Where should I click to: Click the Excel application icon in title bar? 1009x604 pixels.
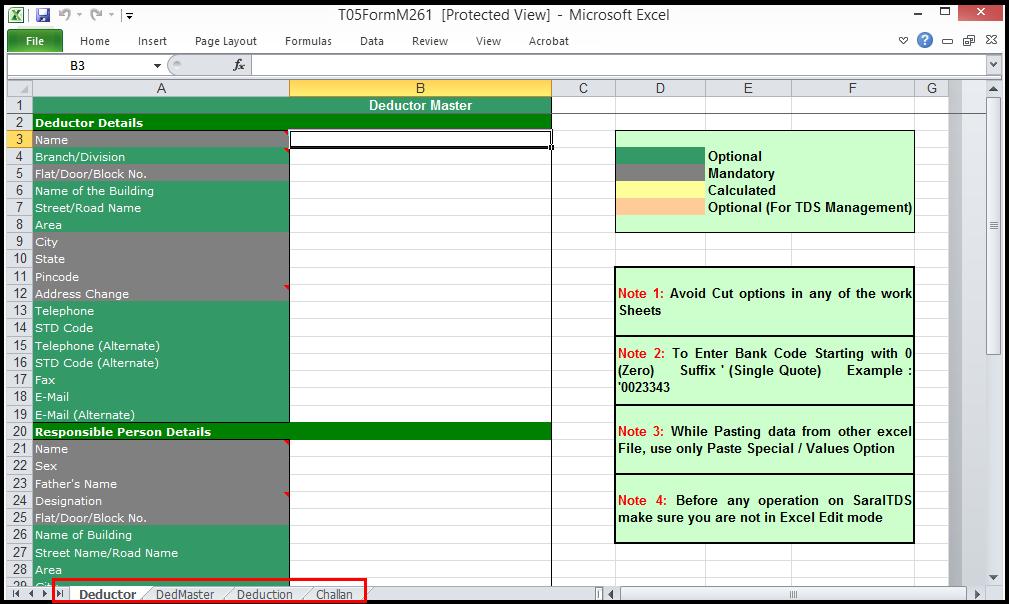click(x=17, y=15)
